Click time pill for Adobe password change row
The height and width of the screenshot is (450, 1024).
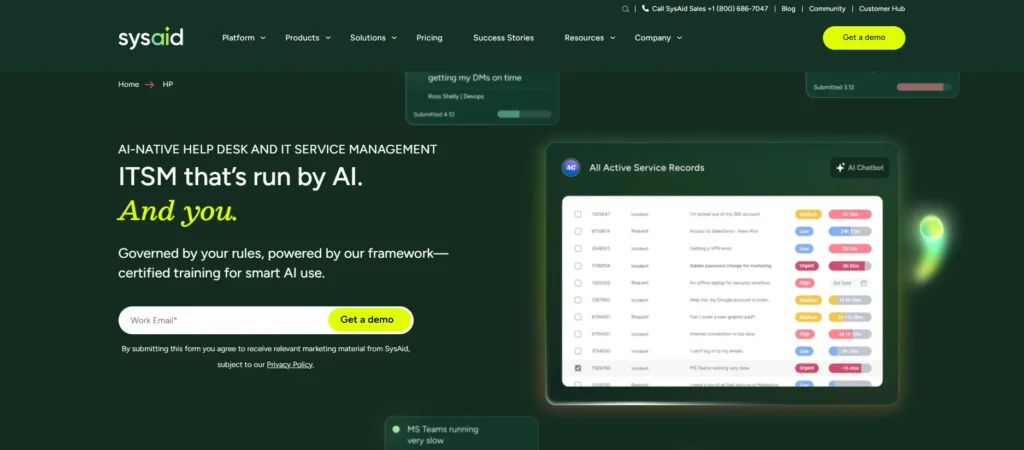pos(850,266)
